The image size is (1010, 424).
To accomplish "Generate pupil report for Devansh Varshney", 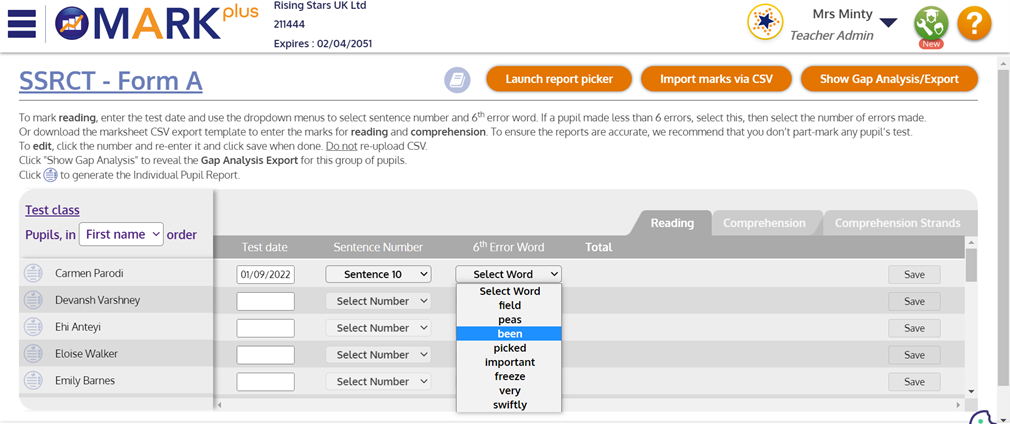I will (33, 300).
